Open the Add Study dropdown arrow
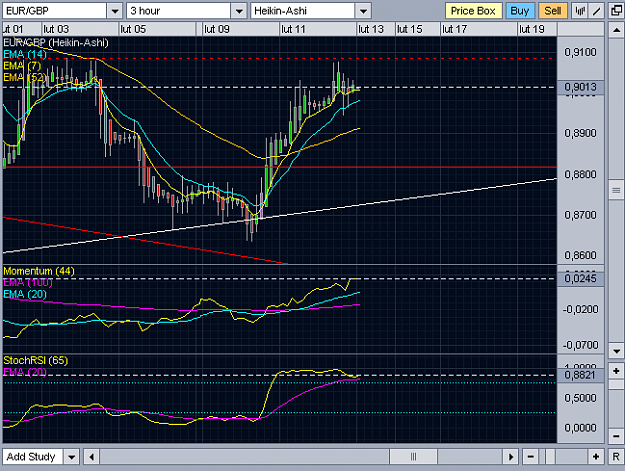625x471 pixels. pos(72,457)
